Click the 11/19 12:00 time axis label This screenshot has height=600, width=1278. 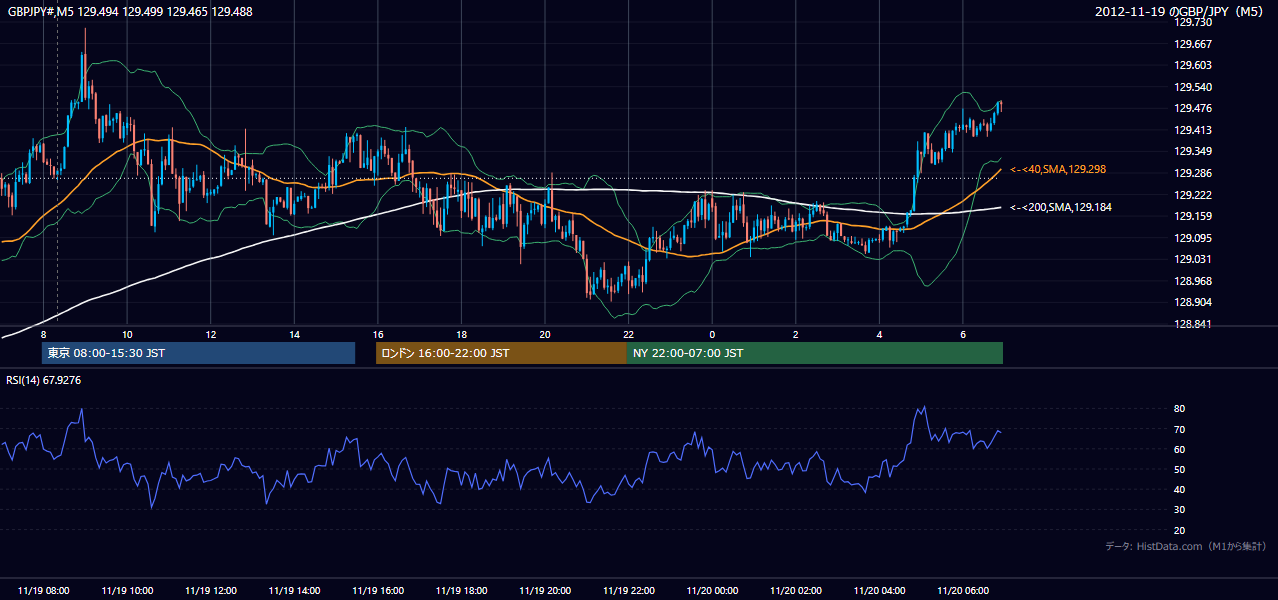(211, 590)
